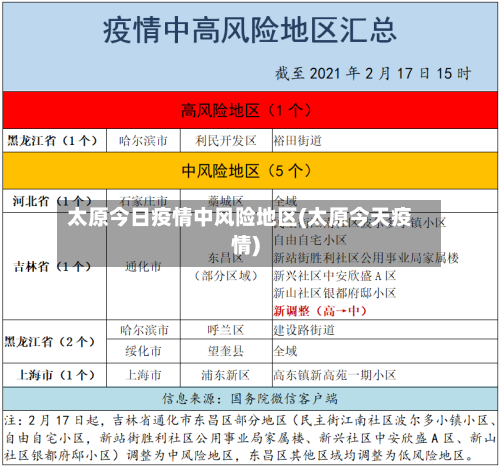Viewport: 500px width, 467px height.
Task: Select the cell 上海市（1 个）
Action: pyautogui.click(x=55, y=375)
